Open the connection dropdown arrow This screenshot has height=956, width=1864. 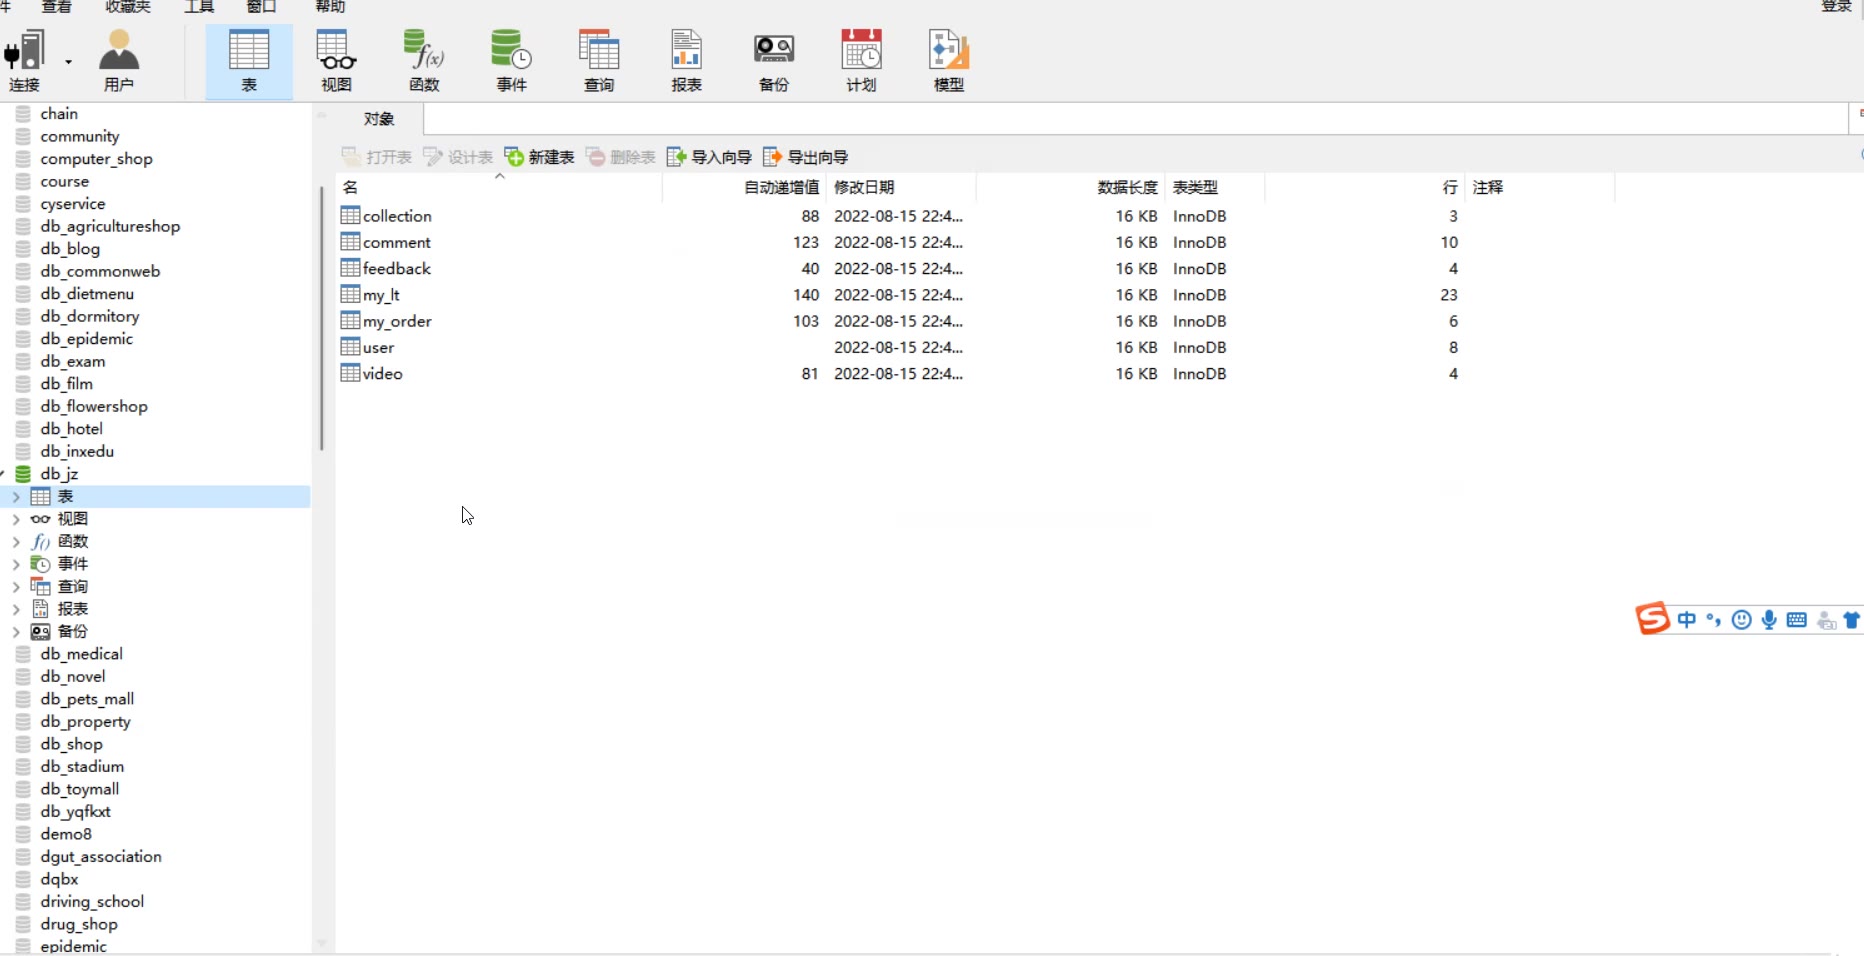(x=69, y=62)
